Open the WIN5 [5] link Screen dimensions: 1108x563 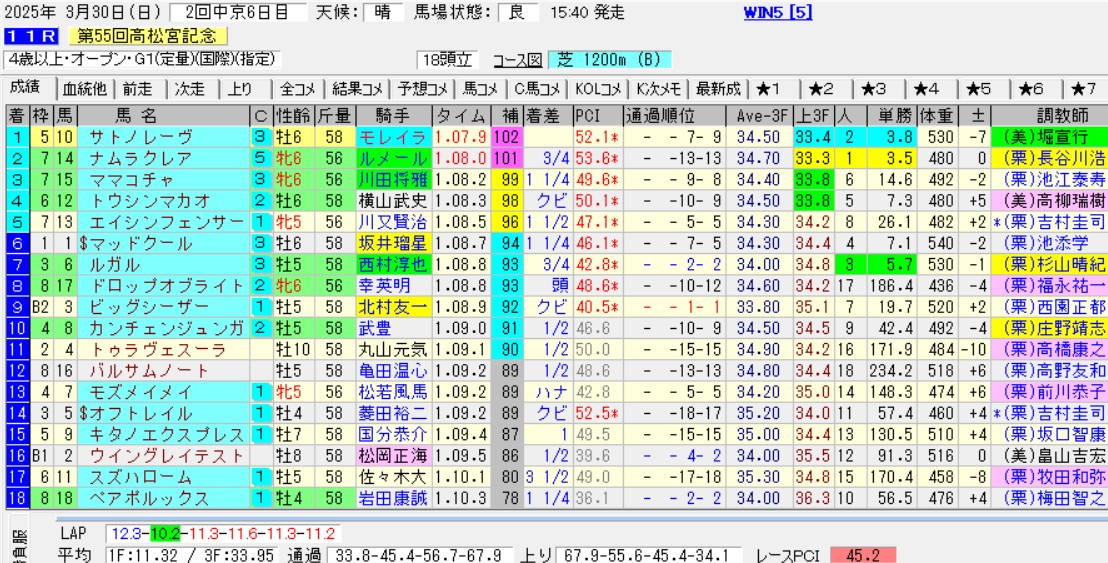tap(778, 13)
